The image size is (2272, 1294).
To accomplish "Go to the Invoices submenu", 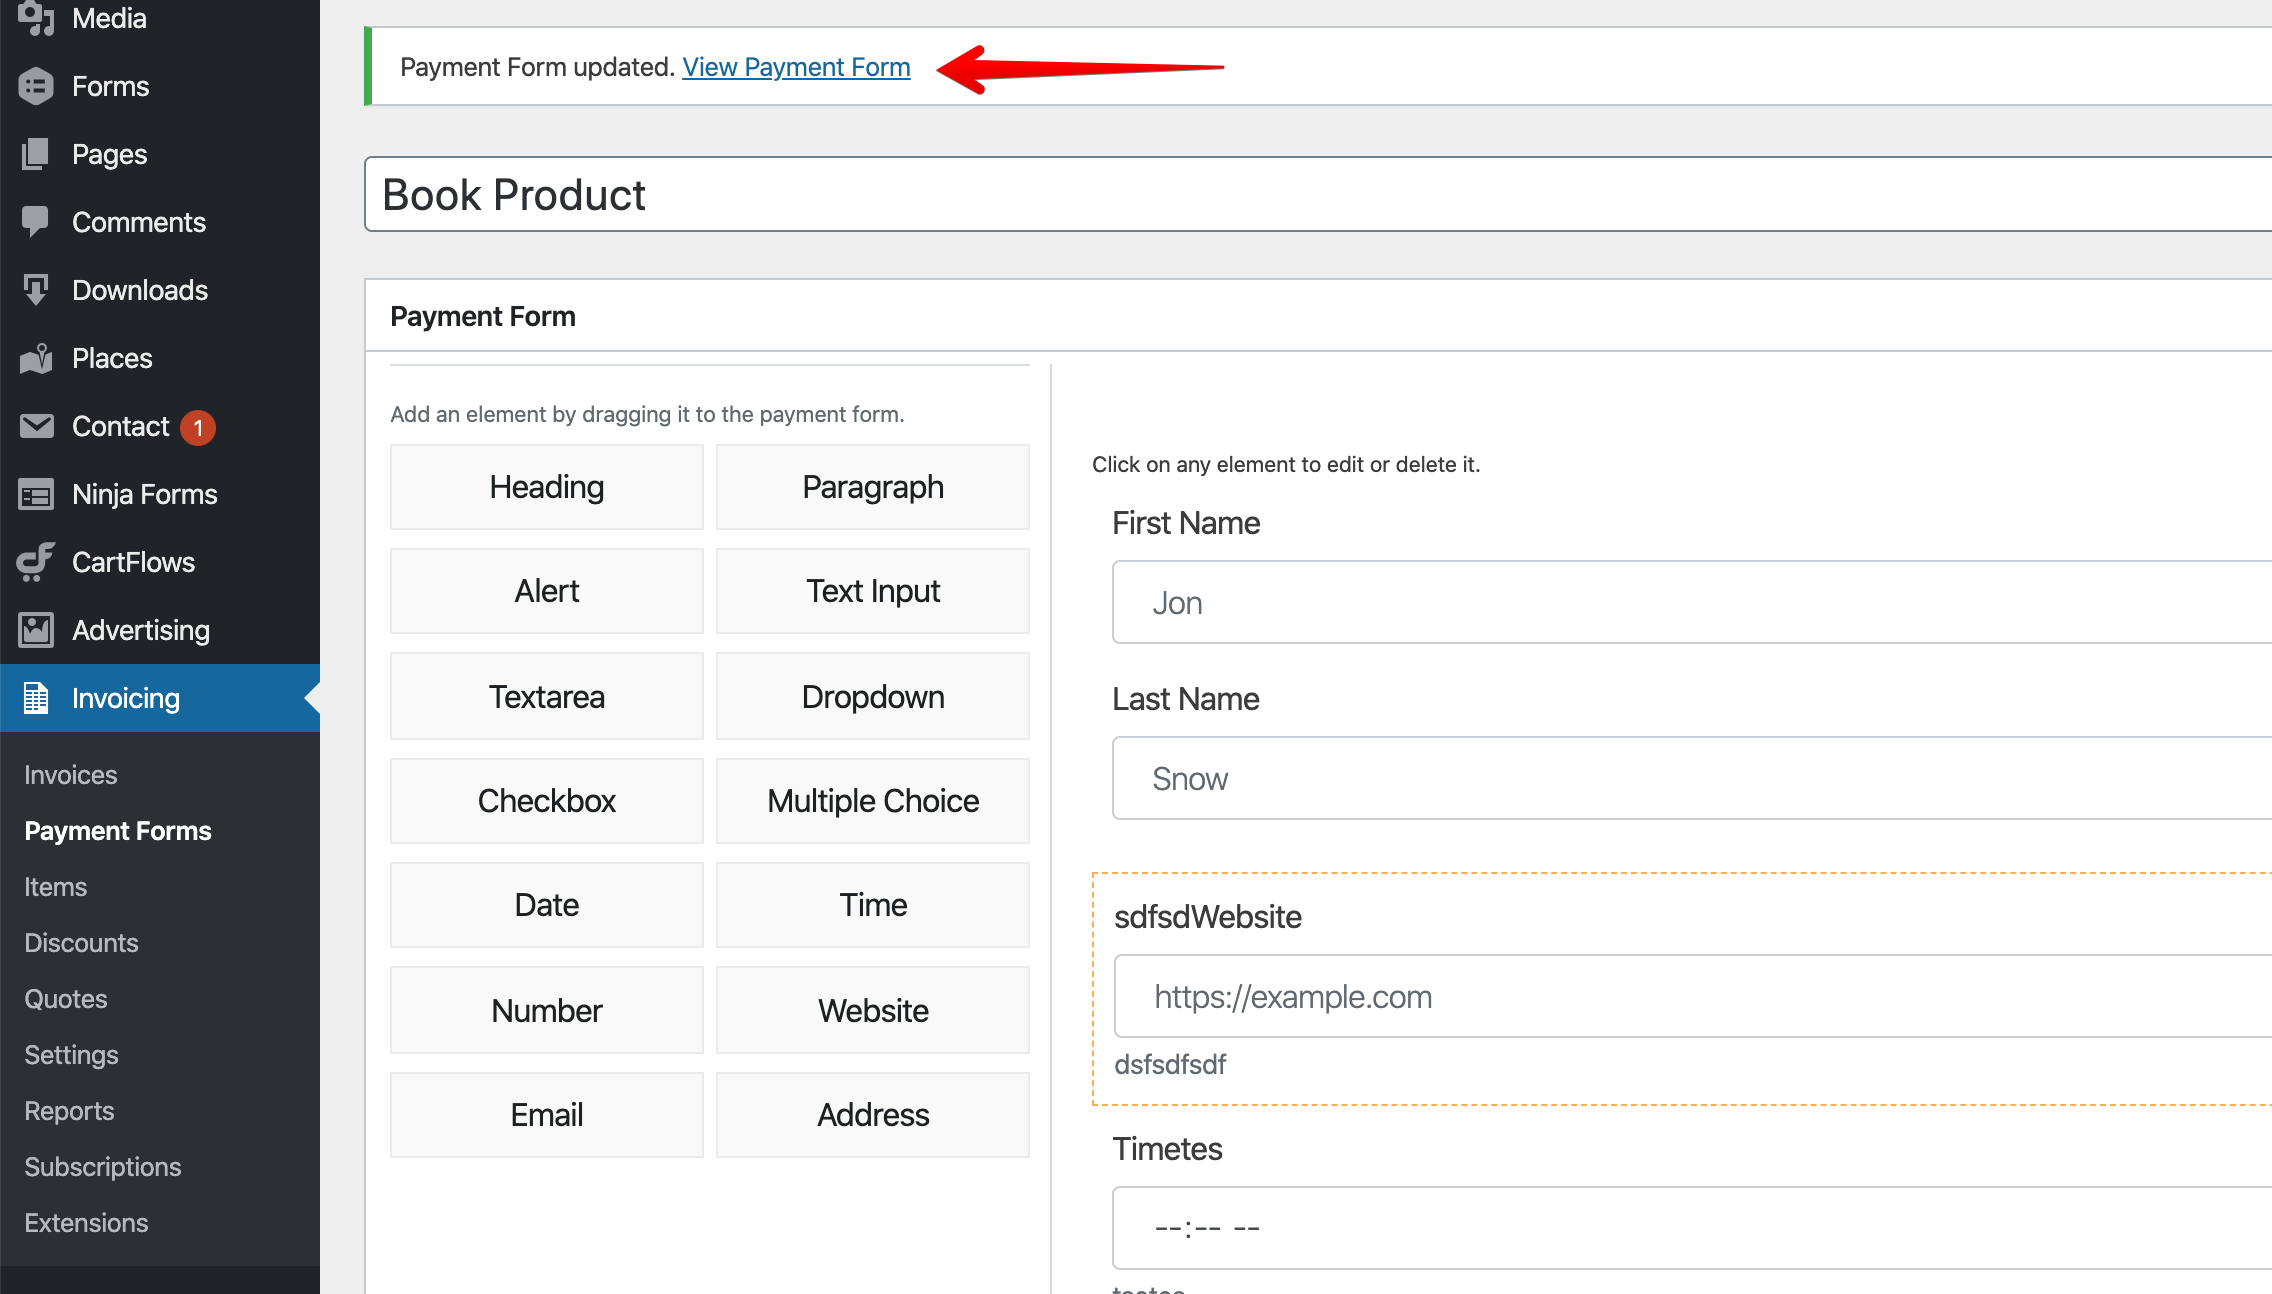I will click(69, 774).
